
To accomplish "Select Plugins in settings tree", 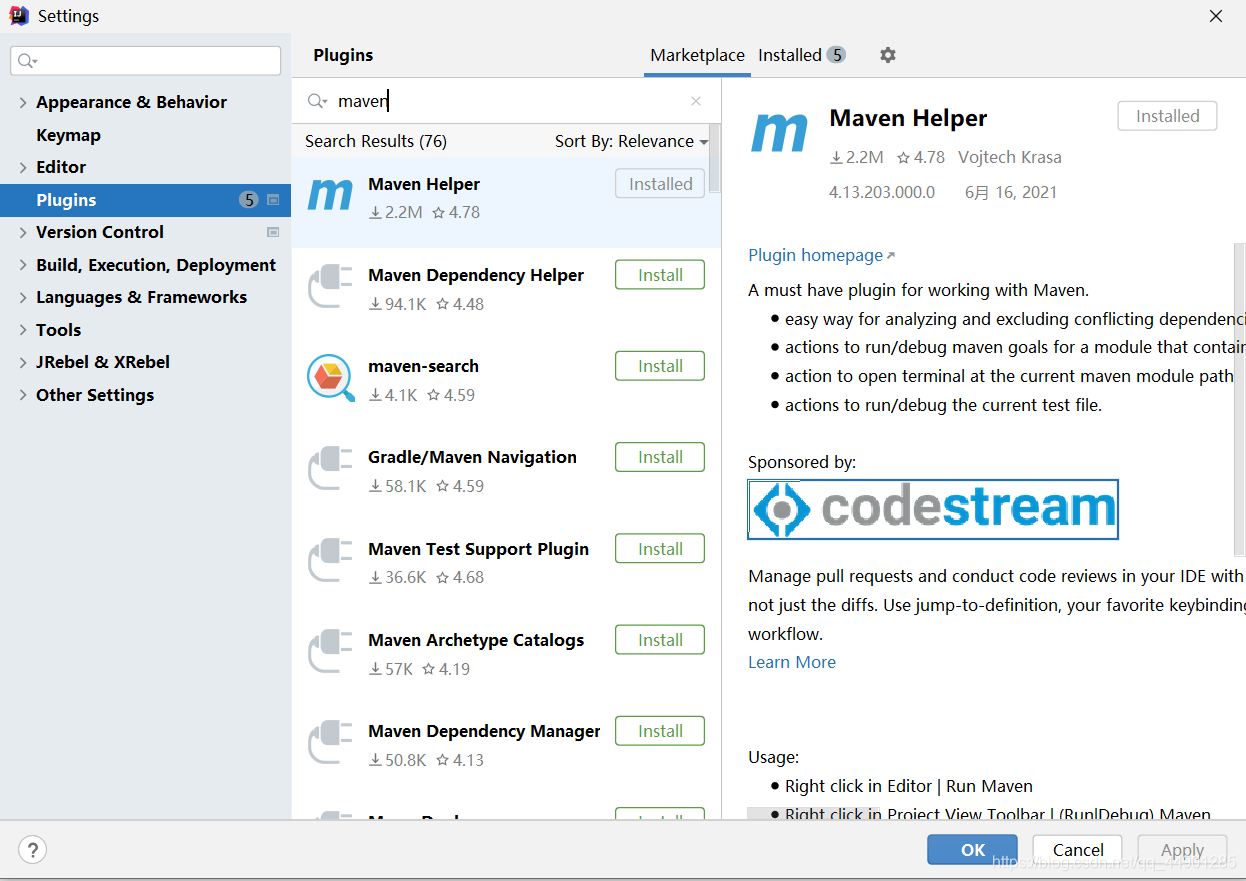I will coord(145,200).
